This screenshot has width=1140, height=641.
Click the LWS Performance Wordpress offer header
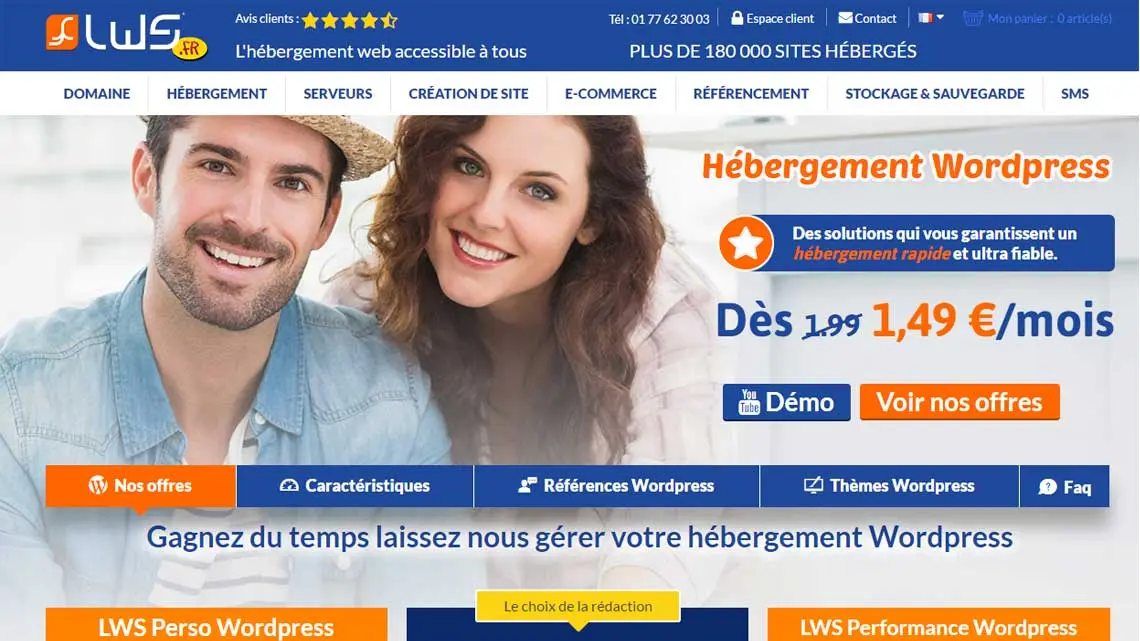(938, 624)
